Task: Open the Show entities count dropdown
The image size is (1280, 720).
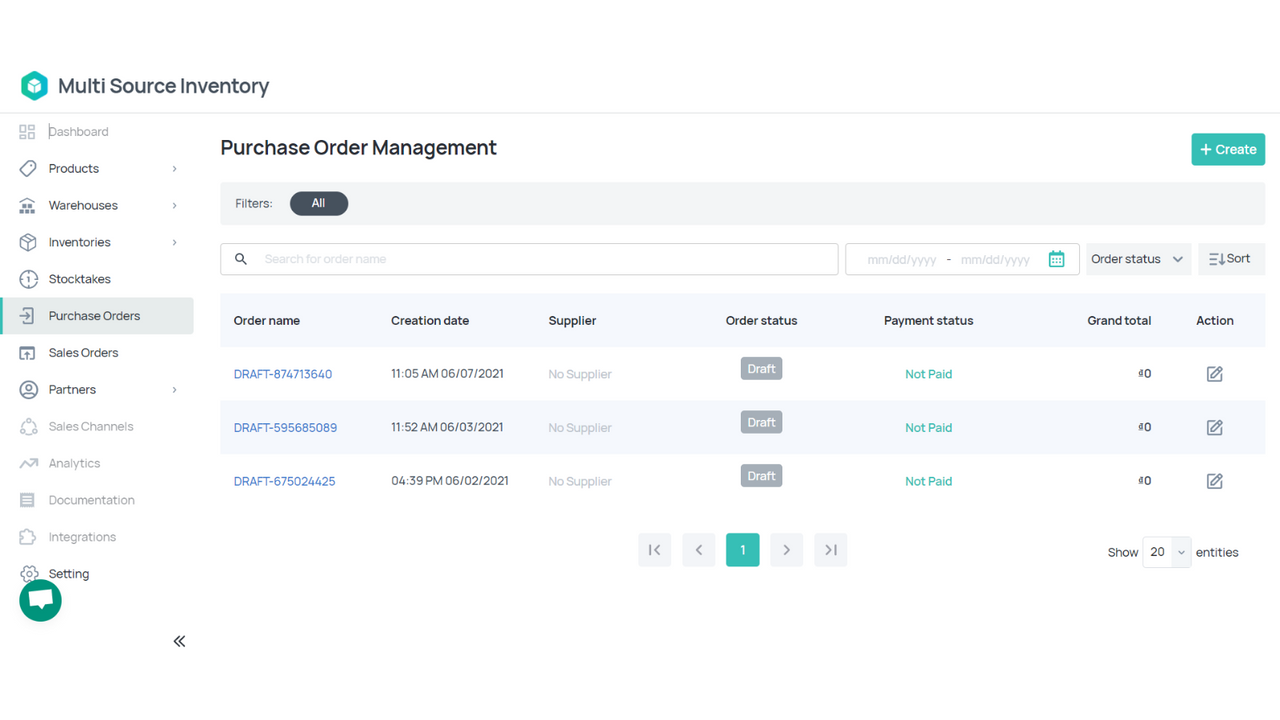Action: [x=1166, y=552]
